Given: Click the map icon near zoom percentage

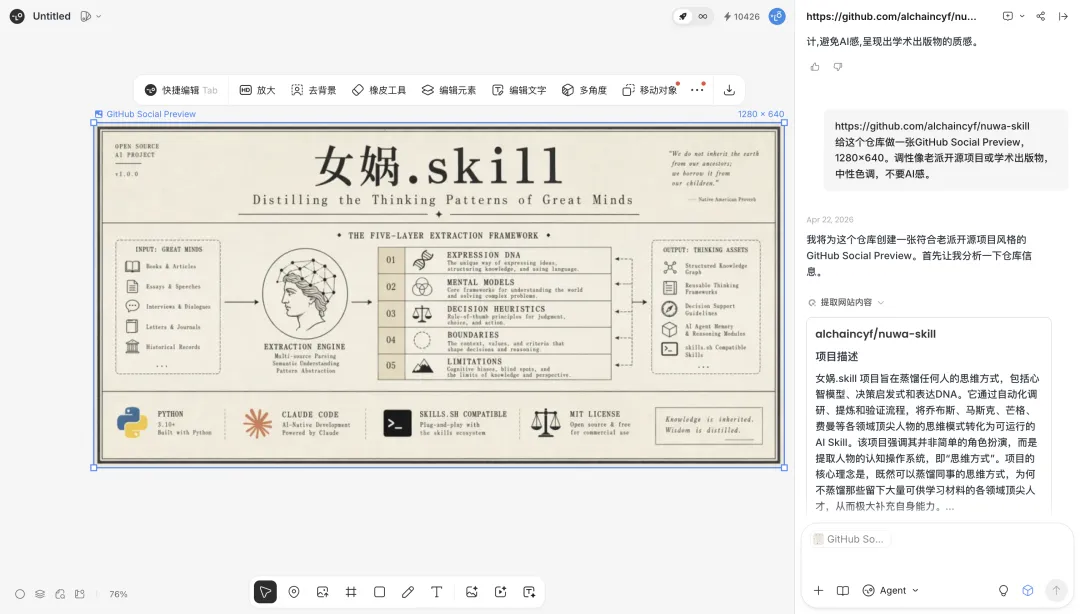Looking at the screenshot, I should pos(80,594).
